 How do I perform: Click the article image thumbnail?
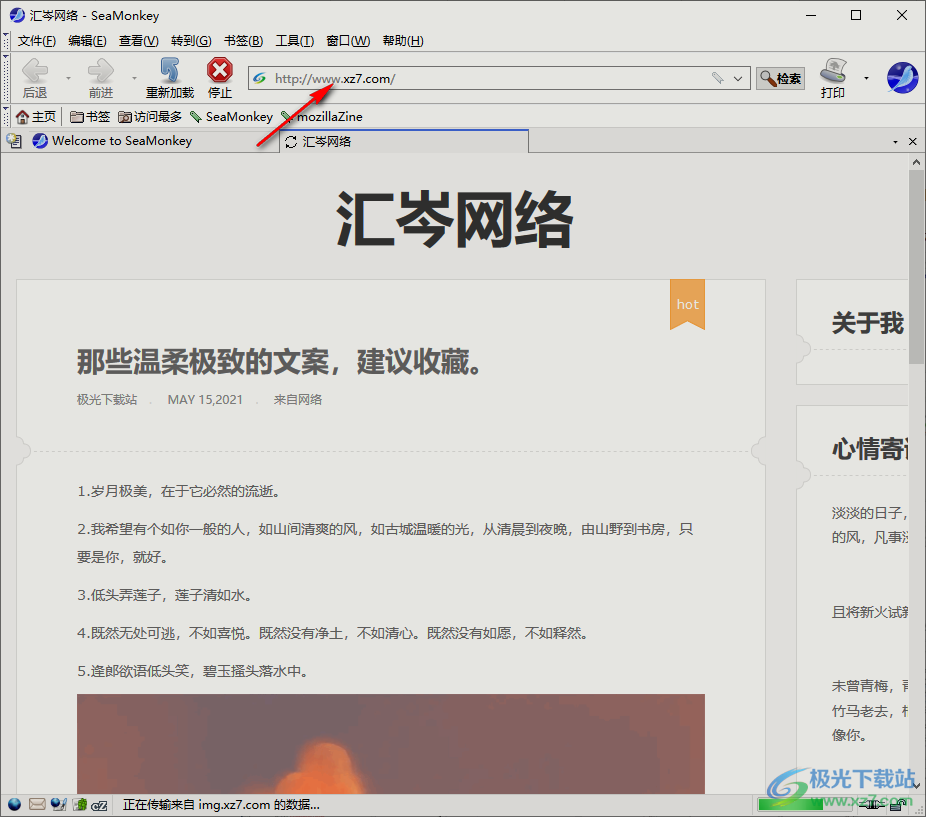[x=390, y=743]
